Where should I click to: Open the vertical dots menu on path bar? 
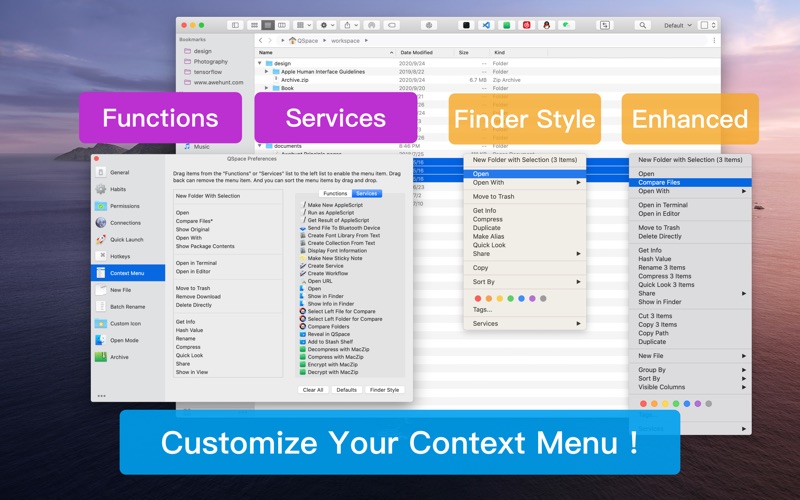(714, 40)
